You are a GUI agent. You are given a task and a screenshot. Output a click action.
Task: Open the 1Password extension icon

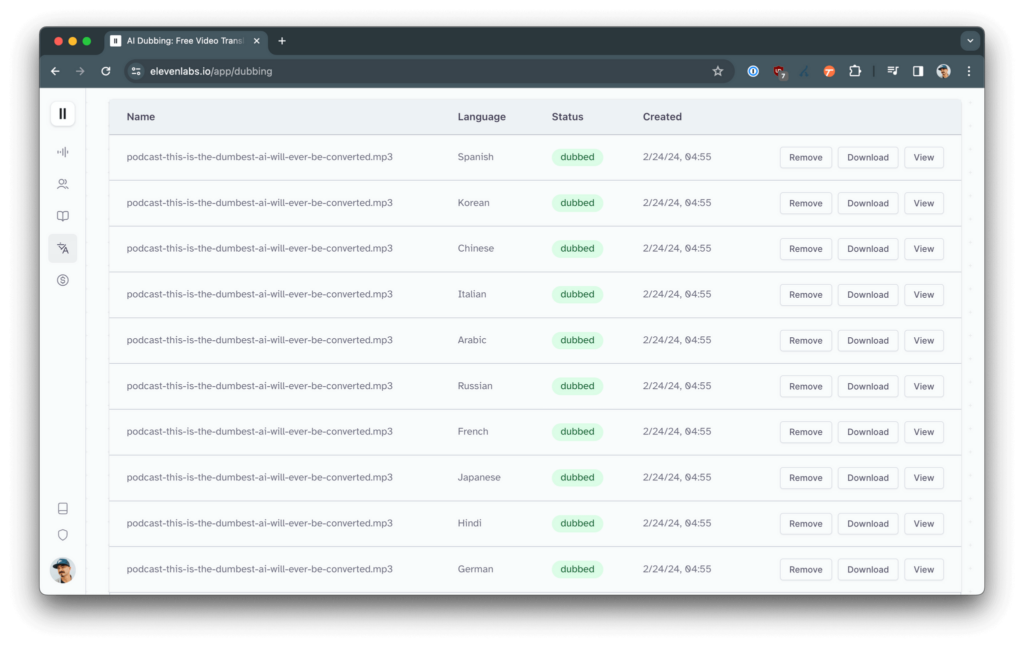tap(753, 71)
